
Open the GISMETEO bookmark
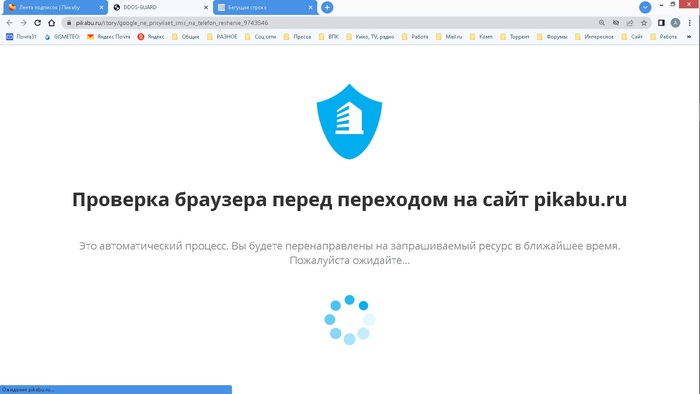pos(62,37)
